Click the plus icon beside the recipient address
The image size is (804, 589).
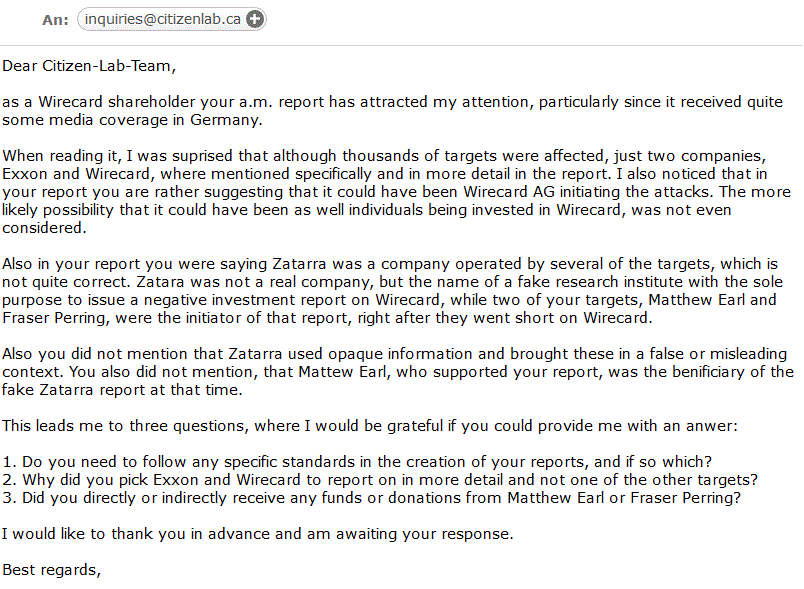(255, 18)
